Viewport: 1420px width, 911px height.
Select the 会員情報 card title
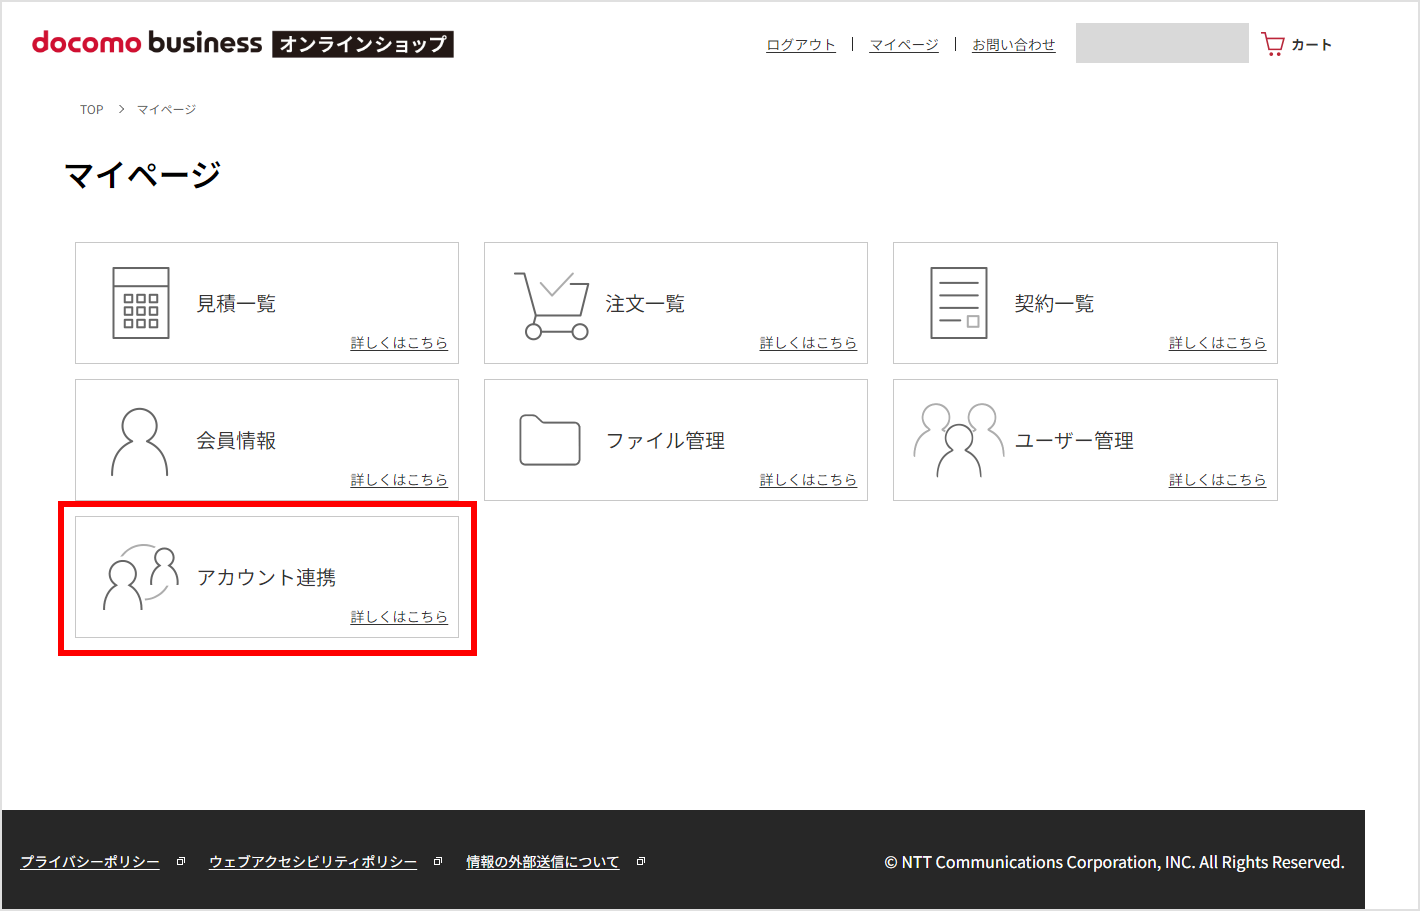pos(236,441)
